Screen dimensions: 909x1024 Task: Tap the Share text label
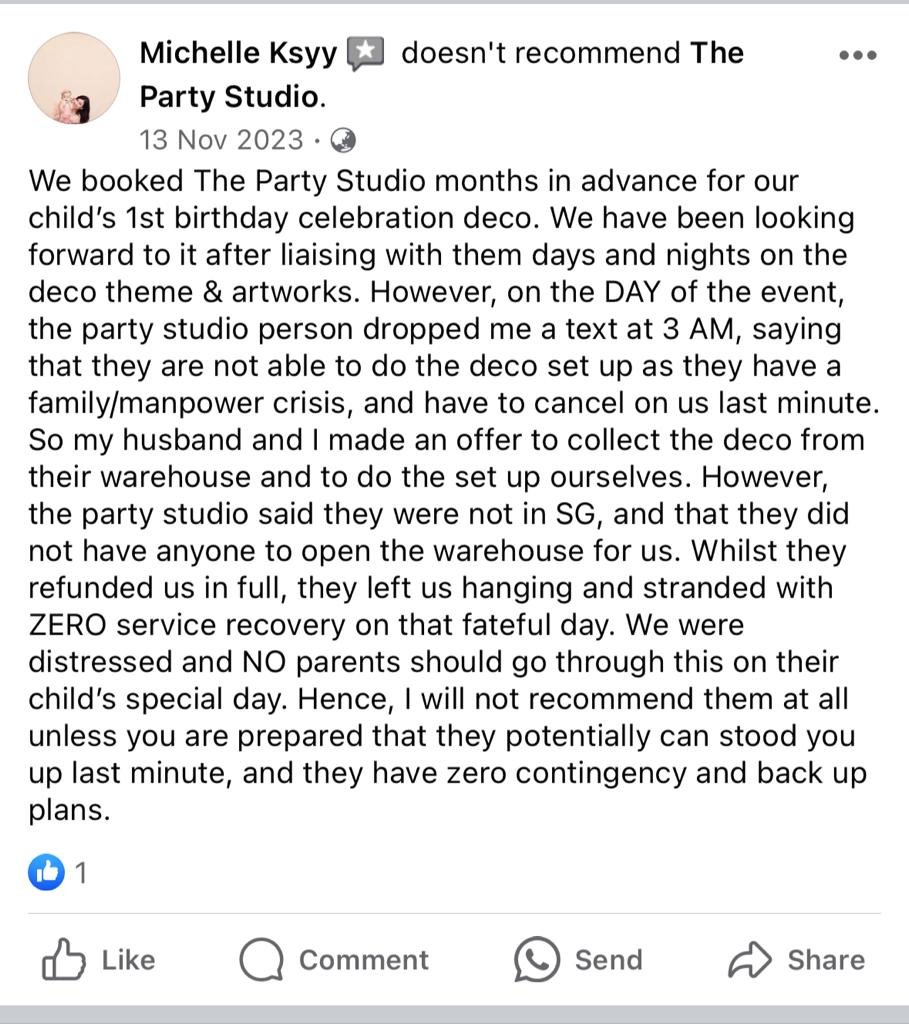826,961
